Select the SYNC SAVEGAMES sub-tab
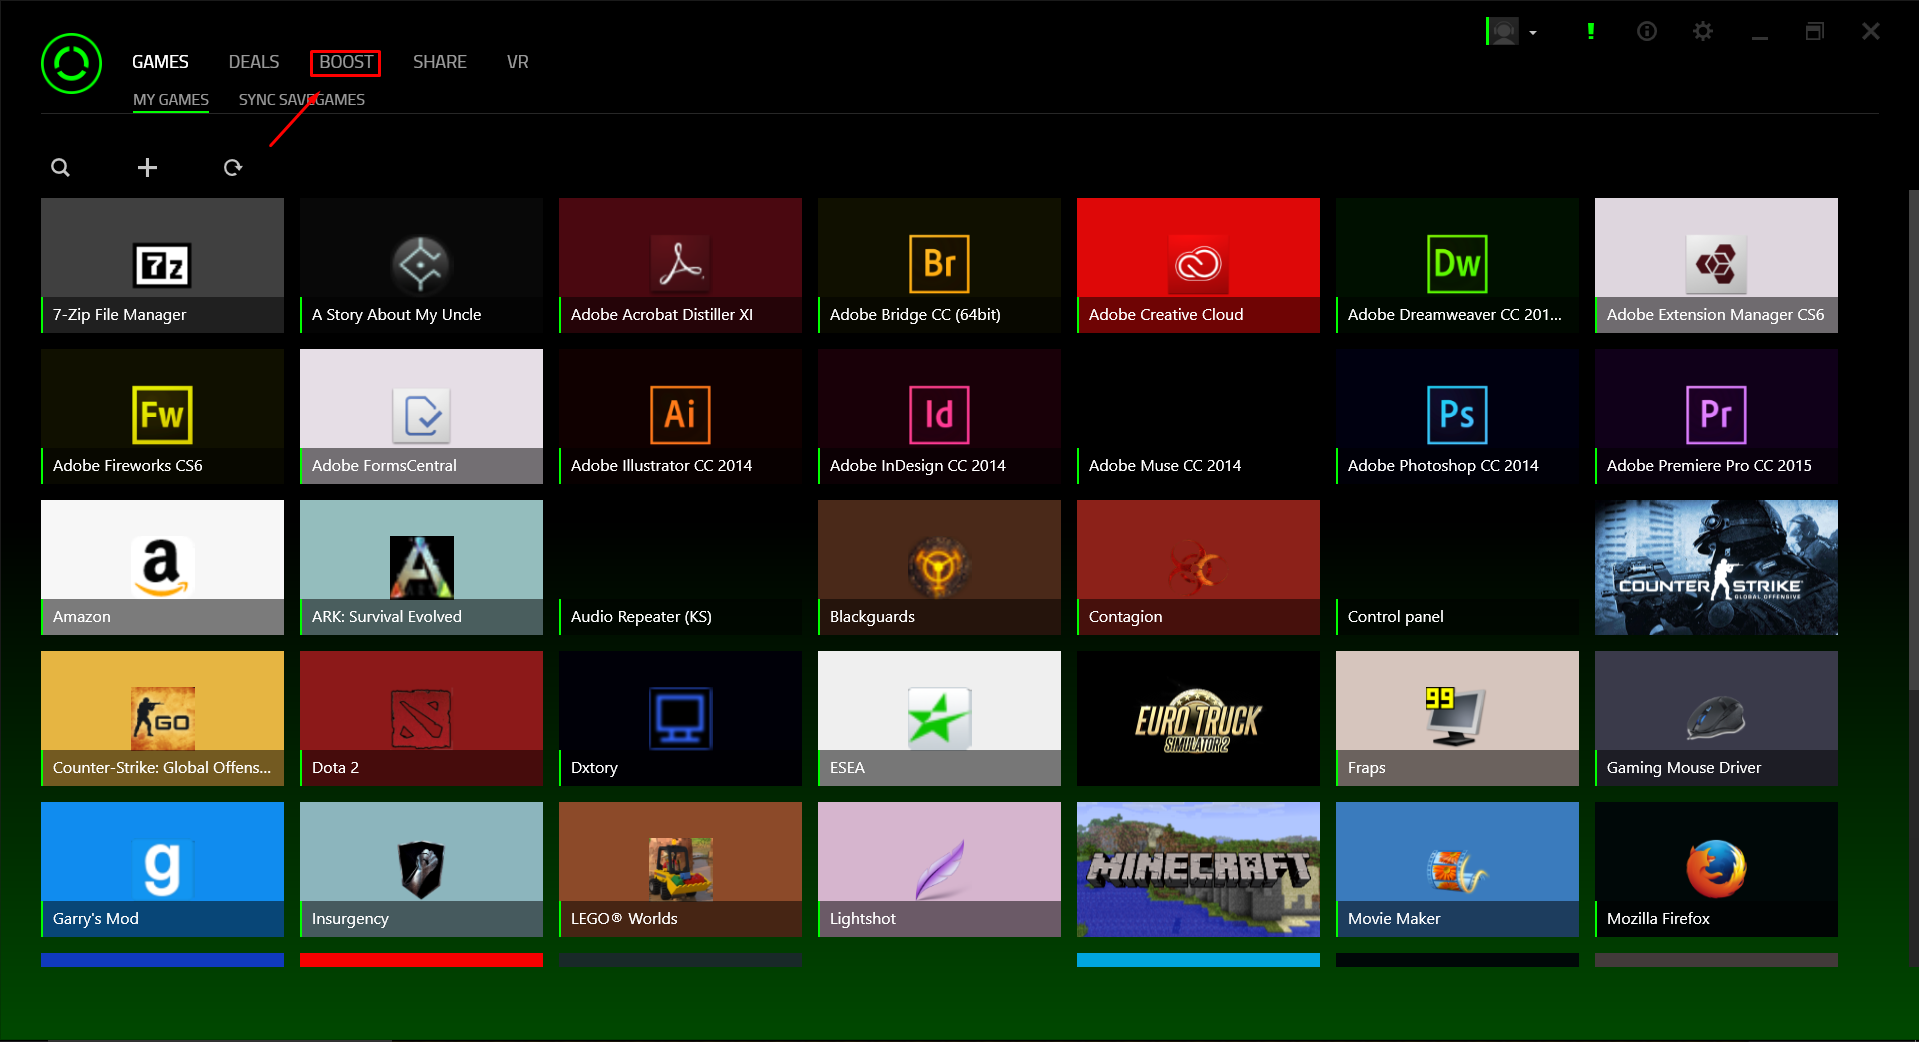 click(302, 100)
